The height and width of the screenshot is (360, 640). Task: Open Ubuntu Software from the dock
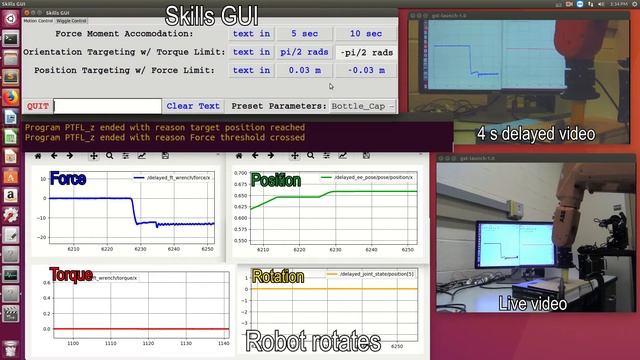tap(11, 176)
